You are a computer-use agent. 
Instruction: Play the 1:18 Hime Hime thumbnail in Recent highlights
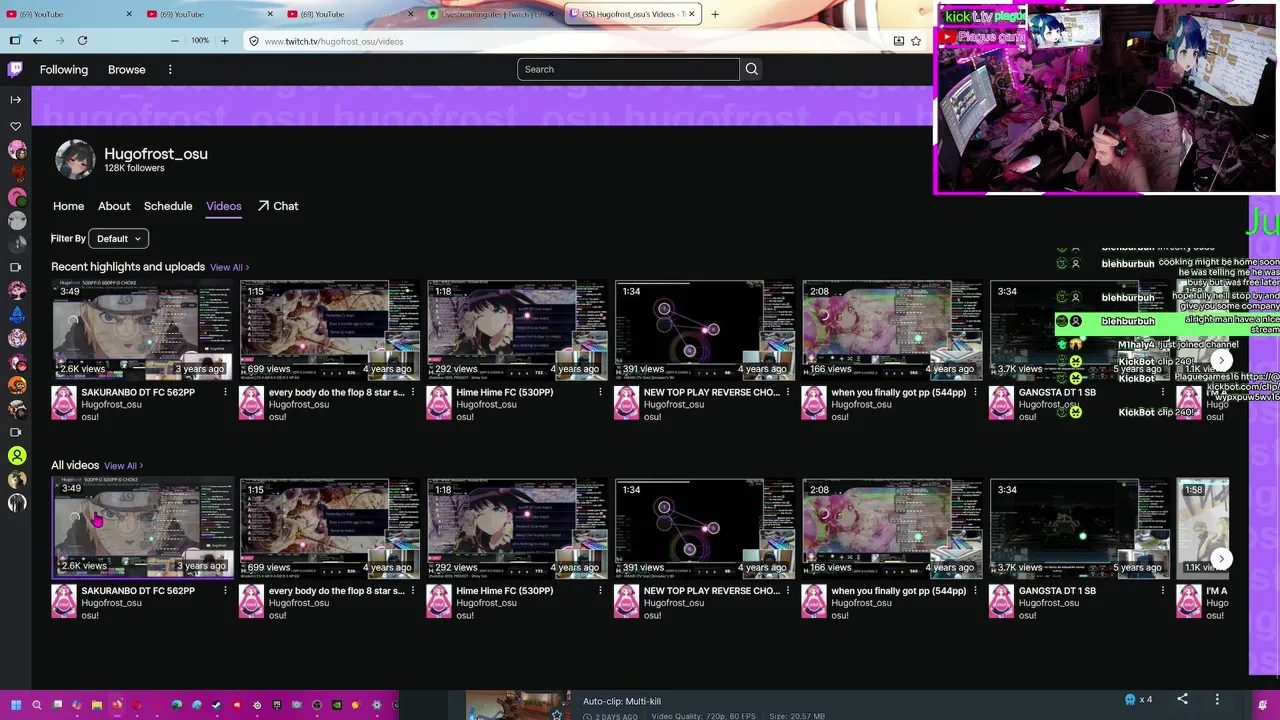coord(517,330)
